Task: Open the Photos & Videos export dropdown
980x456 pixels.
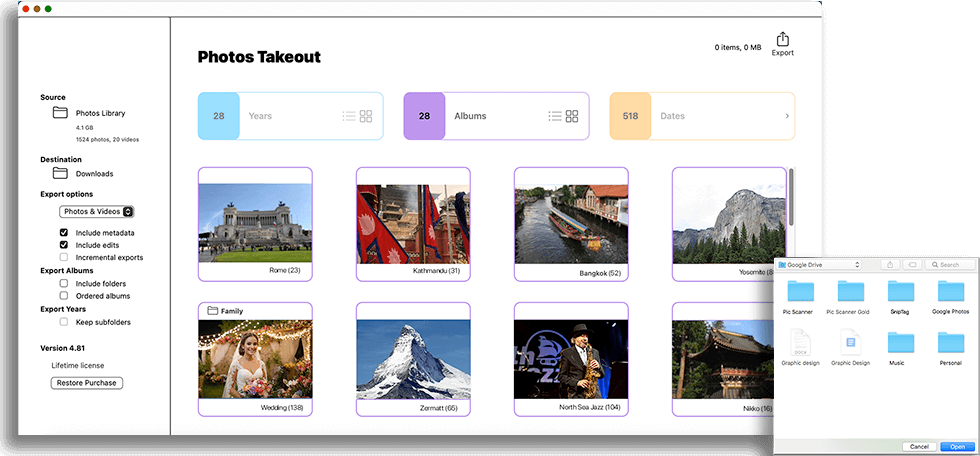Action: (x=97, y=212)
